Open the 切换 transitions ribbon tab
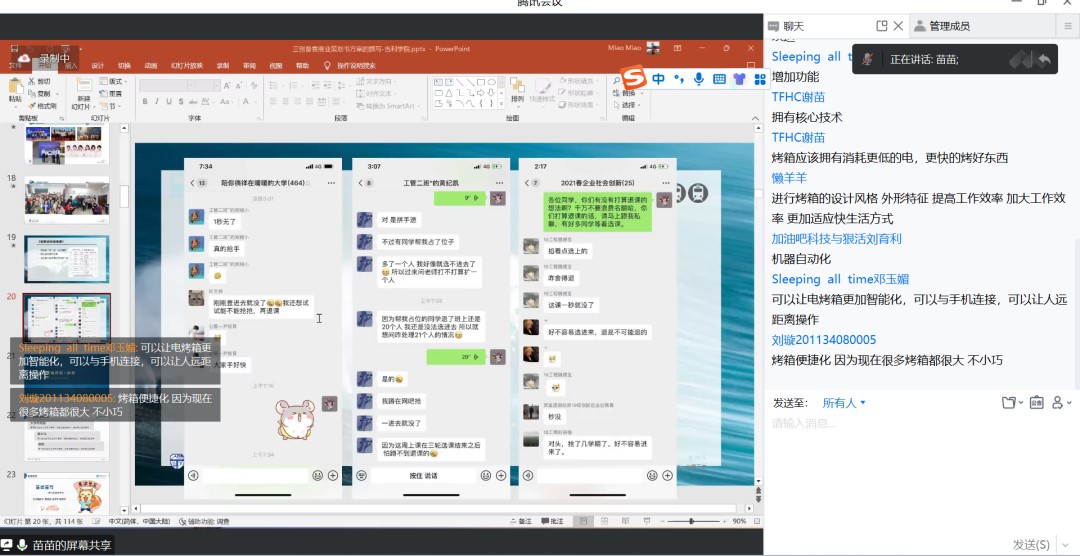This screenshot has height=556, width=1080. (124, 66)
